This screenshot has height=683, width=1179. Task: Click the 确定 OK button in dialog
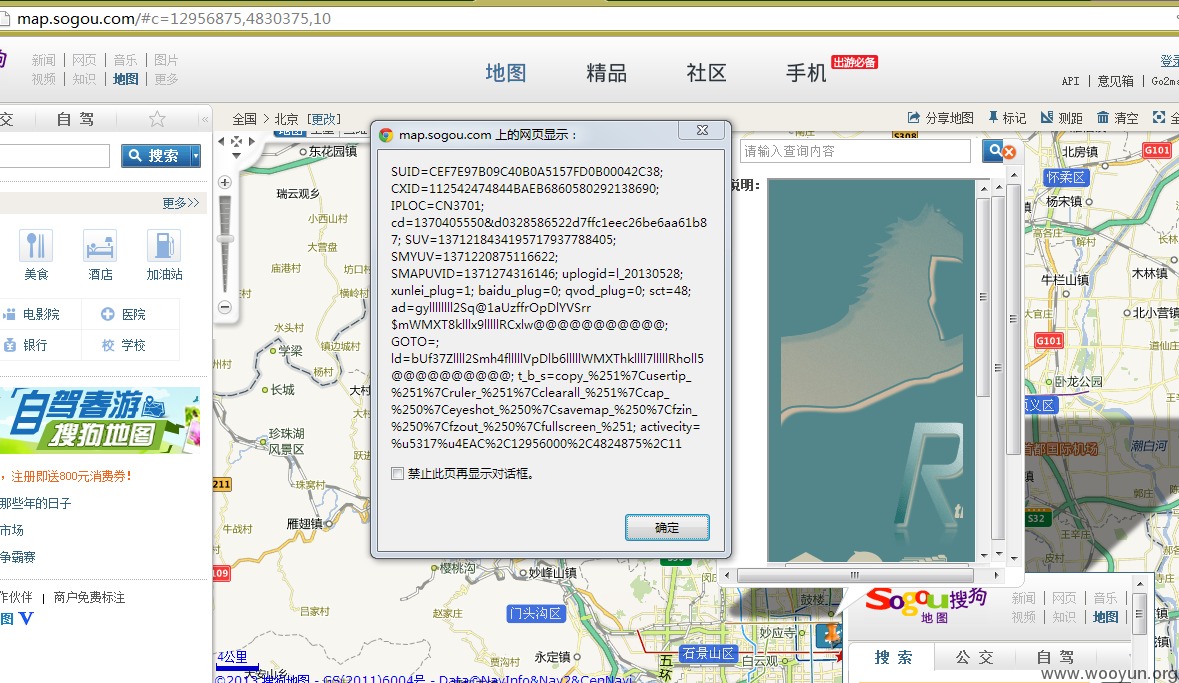coord(667,527)
